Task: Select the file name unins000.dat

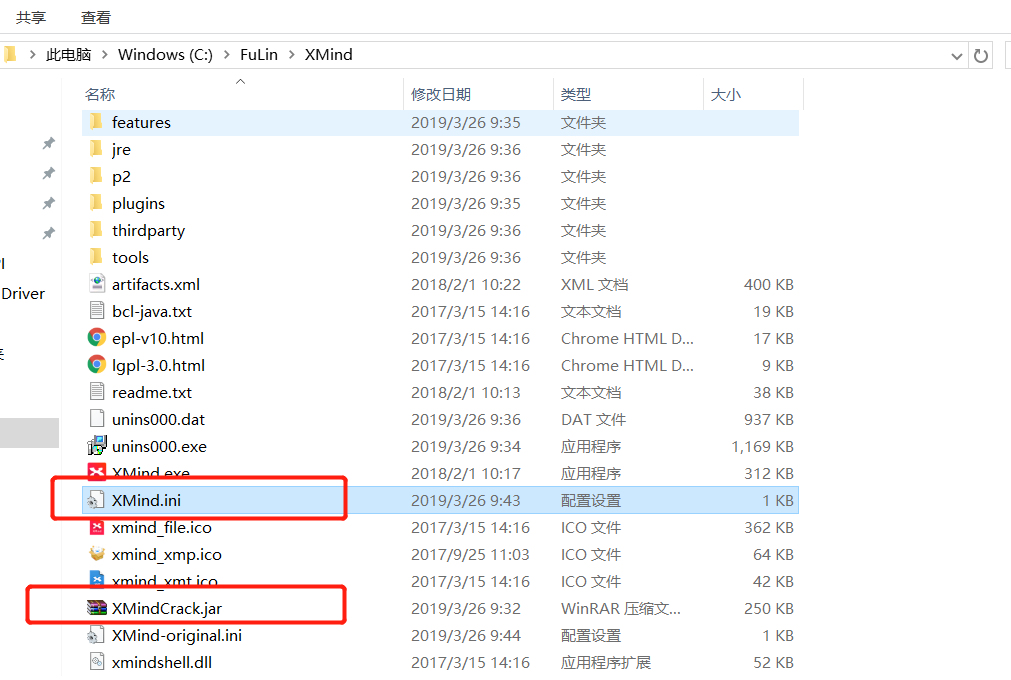Action: (159, 420)
